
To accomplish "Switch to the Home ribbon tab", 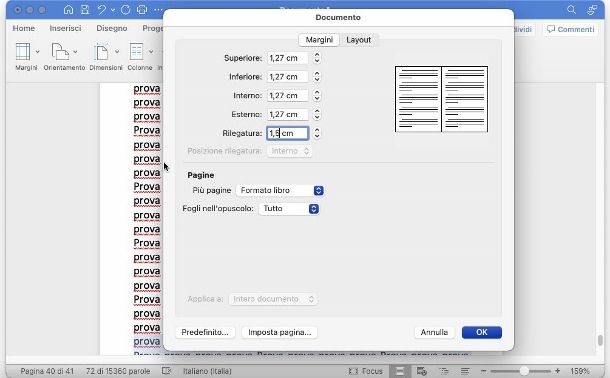I will [24, 28].
